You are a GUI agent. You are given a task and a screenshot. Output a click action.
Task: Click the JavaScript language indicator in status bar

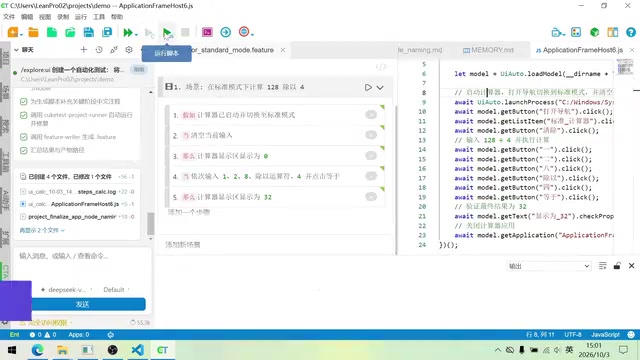tap(605, 335)
